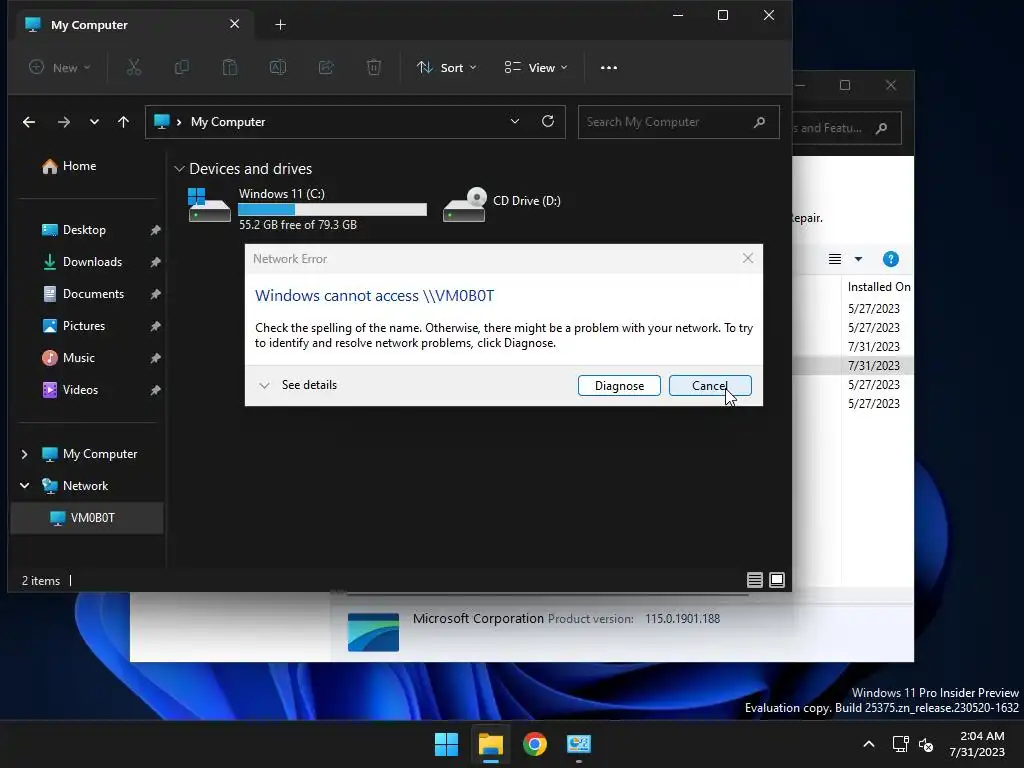The image size is (1024, 768).
Task: Click the Share icon in toolbar
Action: click(326, 67)
